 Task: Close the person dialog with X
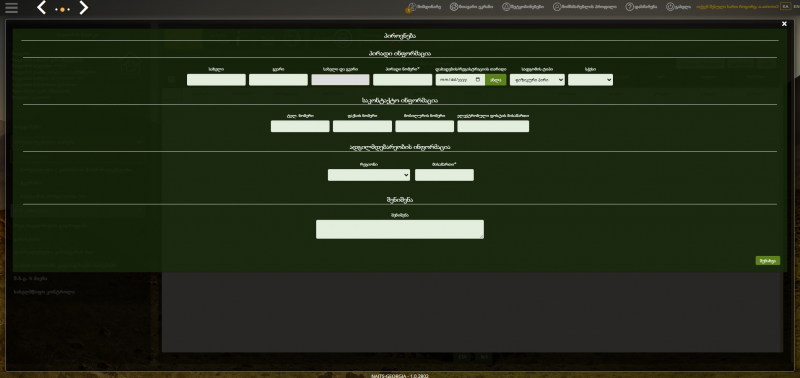(784, 24)
